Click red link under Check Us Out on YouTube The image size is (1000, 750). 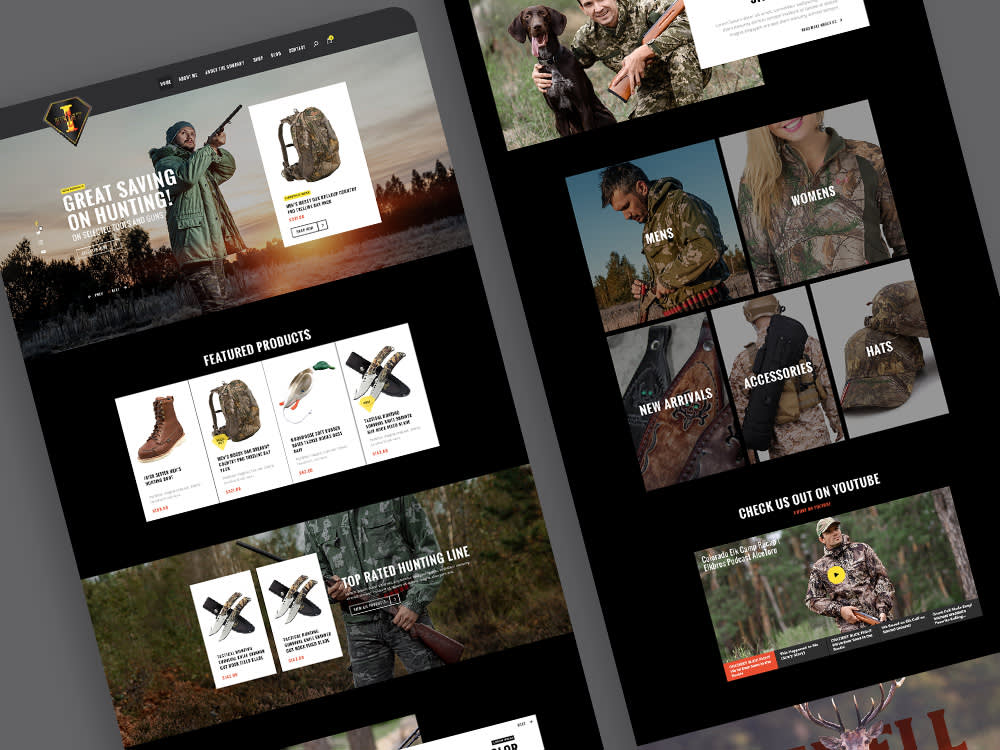click(x=812, y=508)
